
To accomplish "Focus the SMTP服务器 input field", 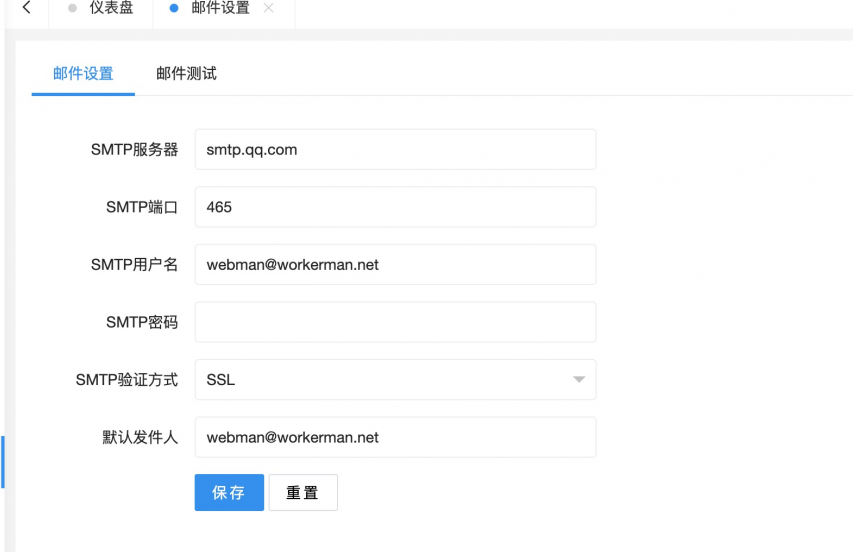I will click(395, 150).
